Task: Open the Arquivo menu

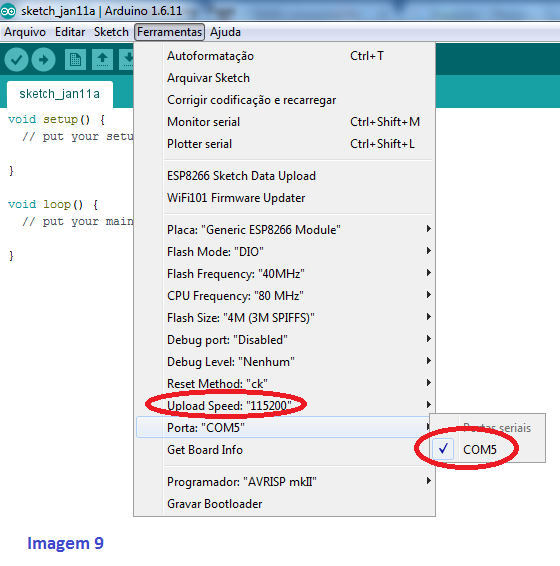Action: point(25,32)
